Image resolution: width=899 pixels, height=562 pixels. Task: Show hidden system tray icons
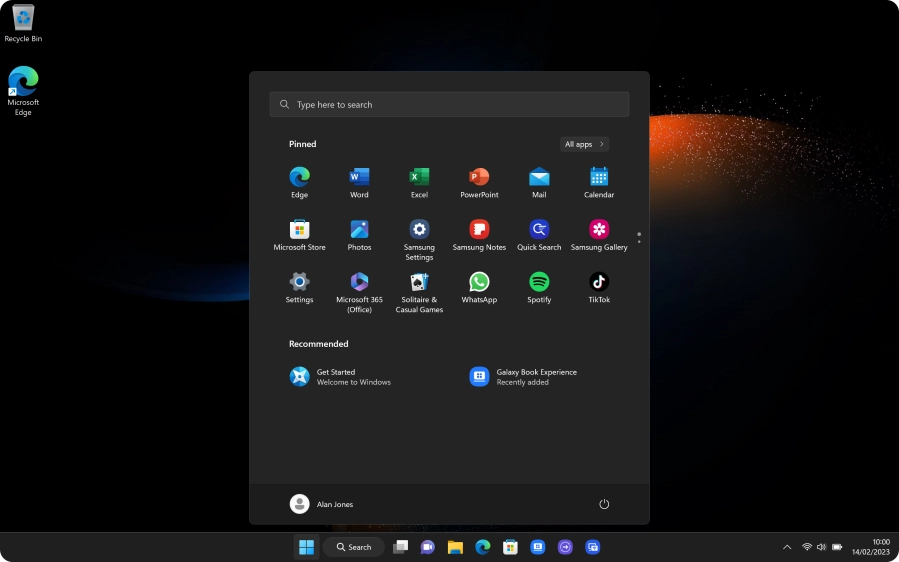click(787, 547)
